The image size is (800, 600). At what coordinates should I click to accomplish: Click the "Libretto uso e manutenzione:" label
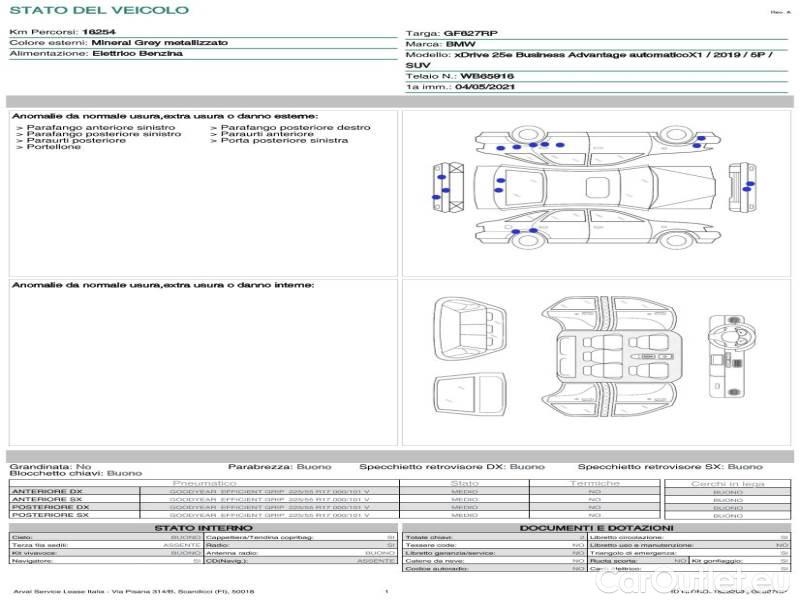click(x=641, y=545)
